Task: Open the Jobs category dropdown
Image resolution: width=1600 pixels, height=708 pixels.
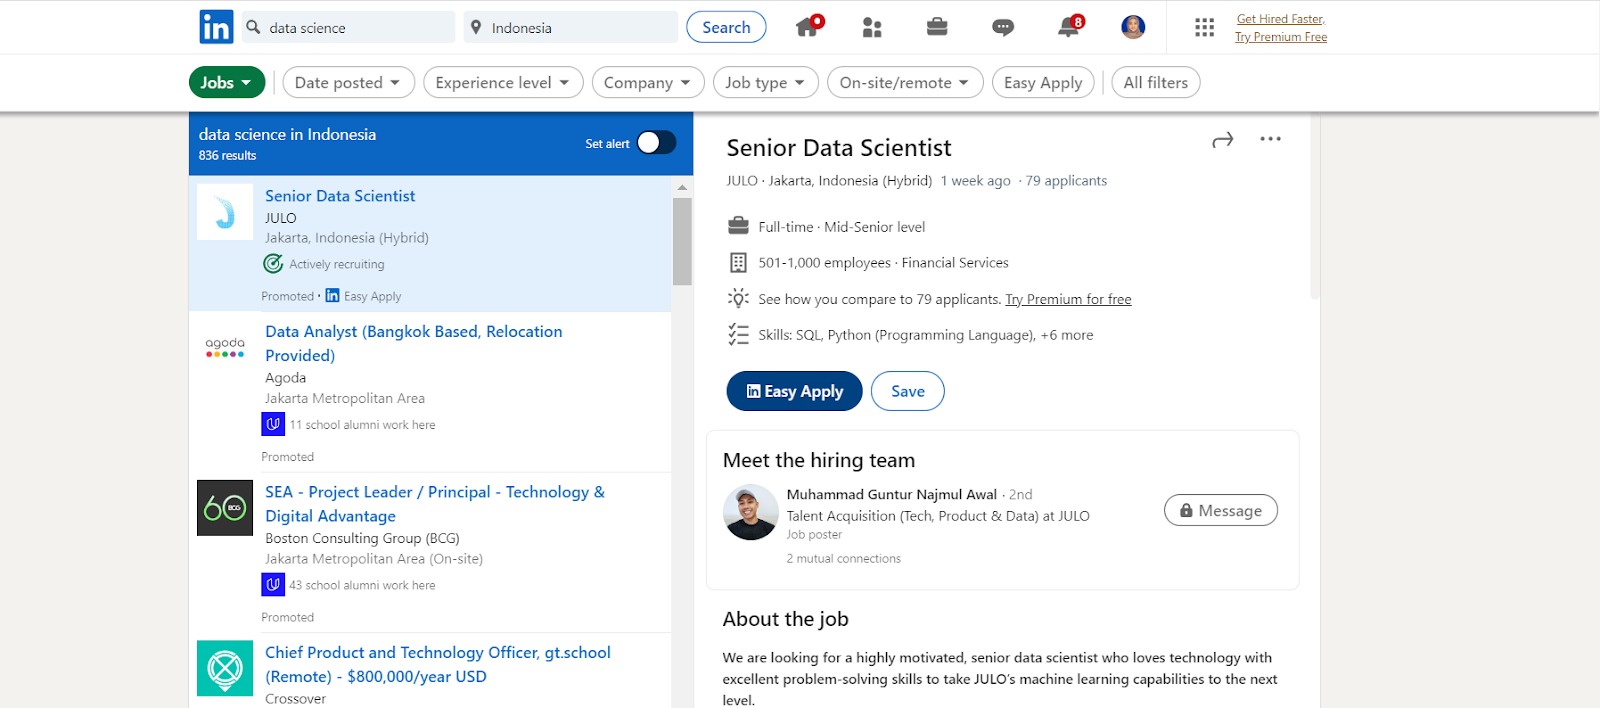Action: 227,82
